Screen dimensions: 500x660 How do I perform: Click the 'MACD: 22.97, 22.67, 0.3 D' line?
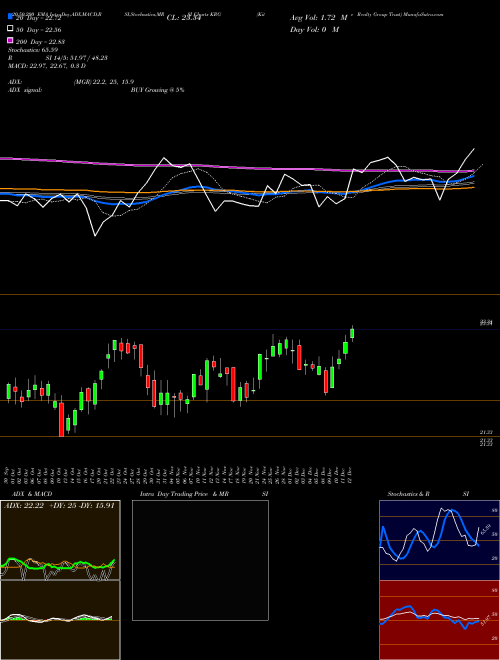(47, 66)
